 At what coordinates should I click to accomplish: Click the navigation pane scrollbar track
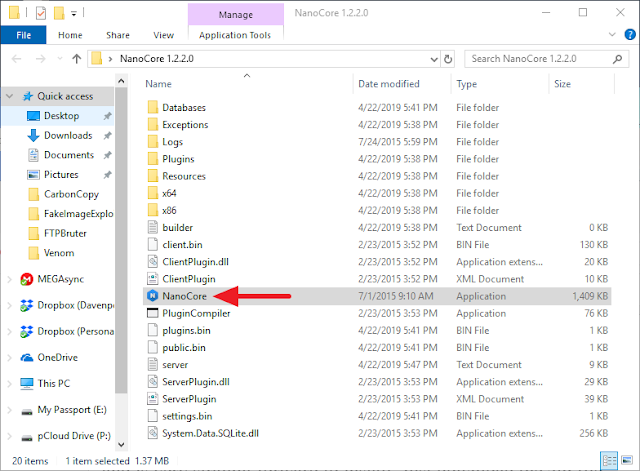click(x=121, y=416)
